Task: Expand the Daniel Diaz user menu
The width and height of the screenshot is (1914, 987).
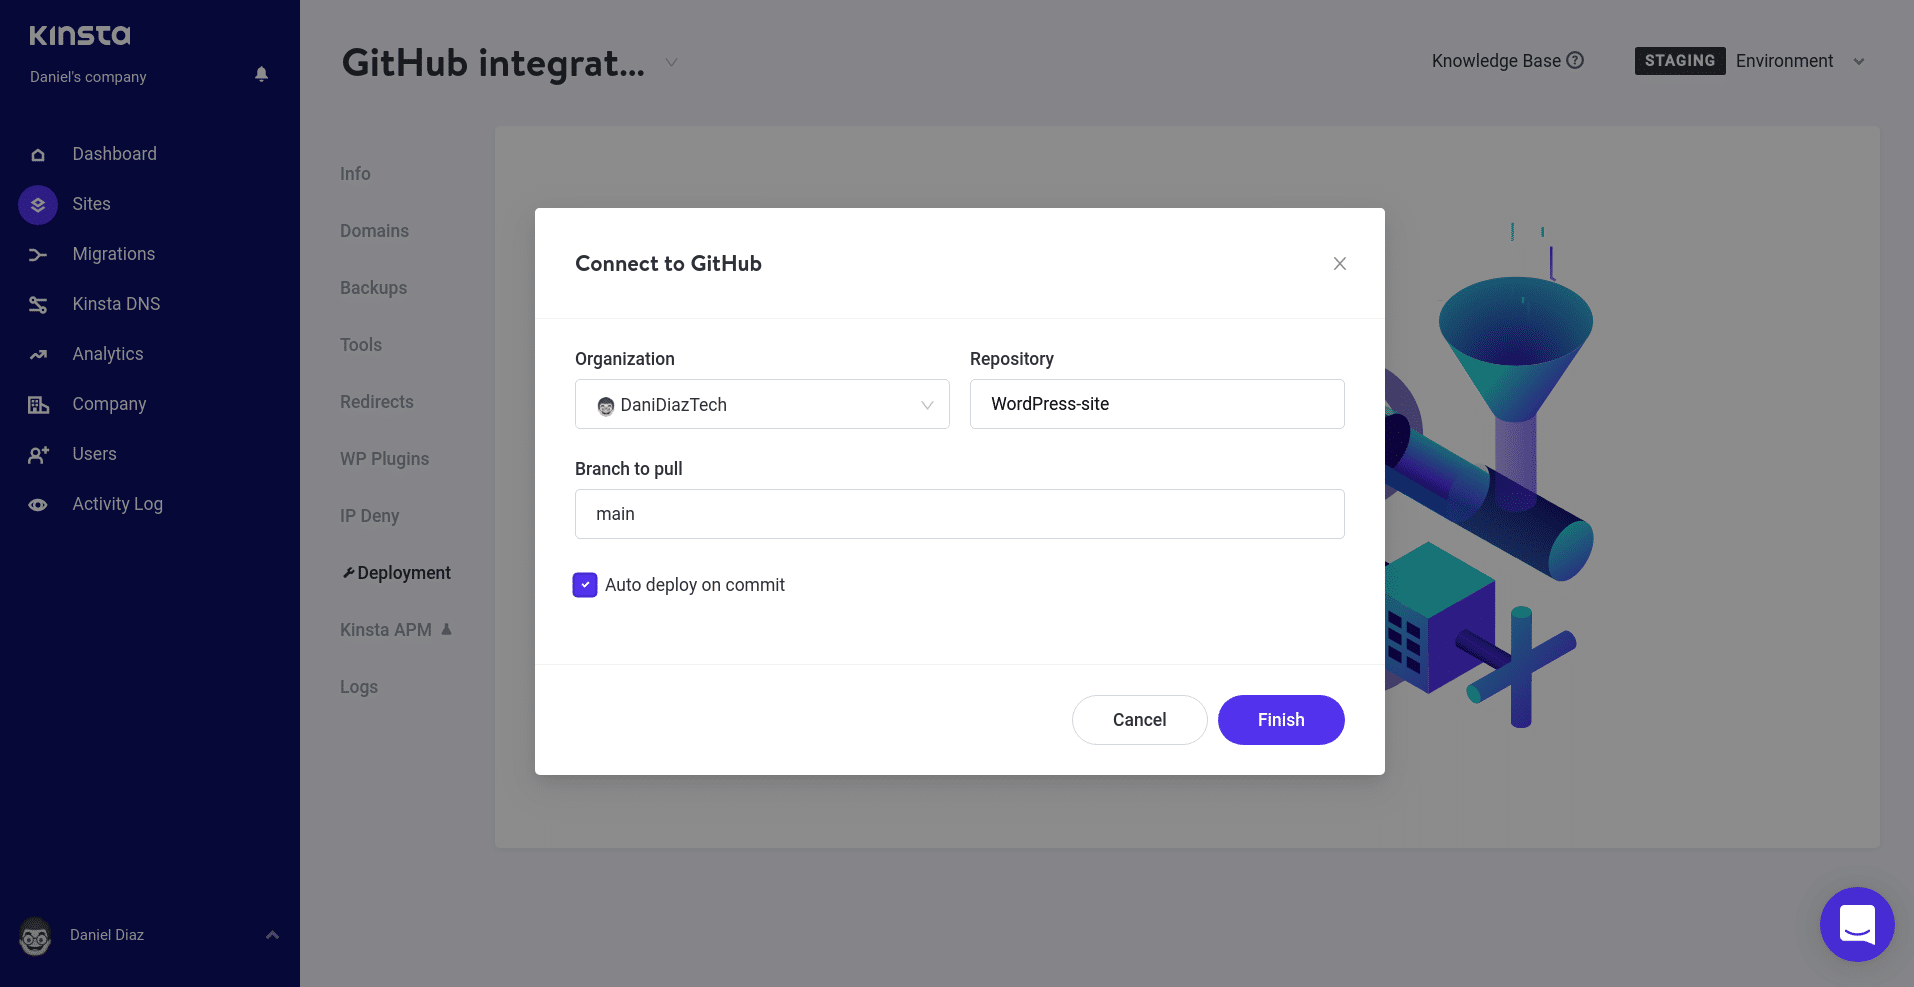Action: [x=272, y=935]
